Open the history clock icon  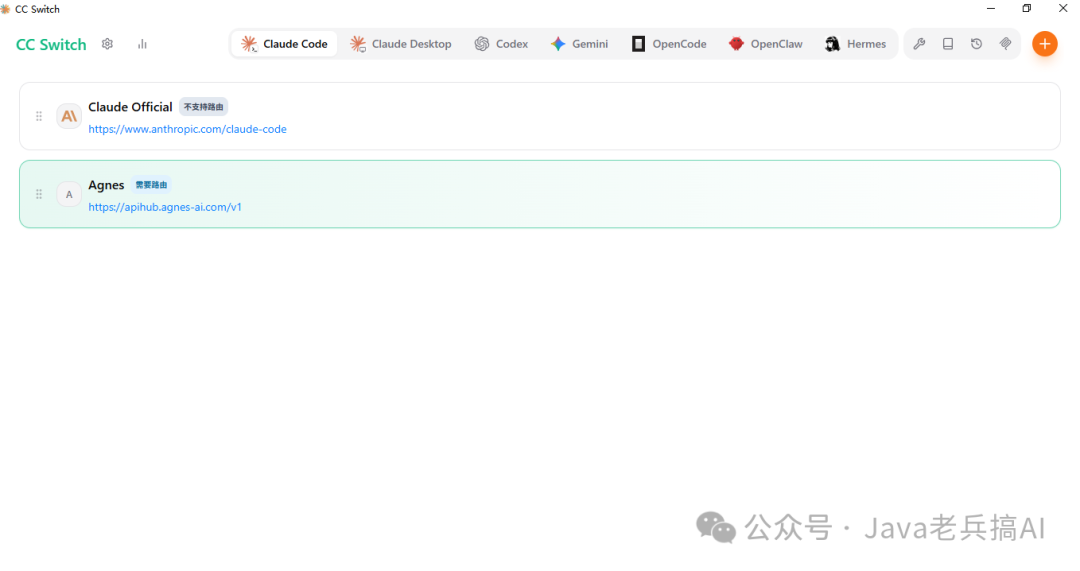976,44
